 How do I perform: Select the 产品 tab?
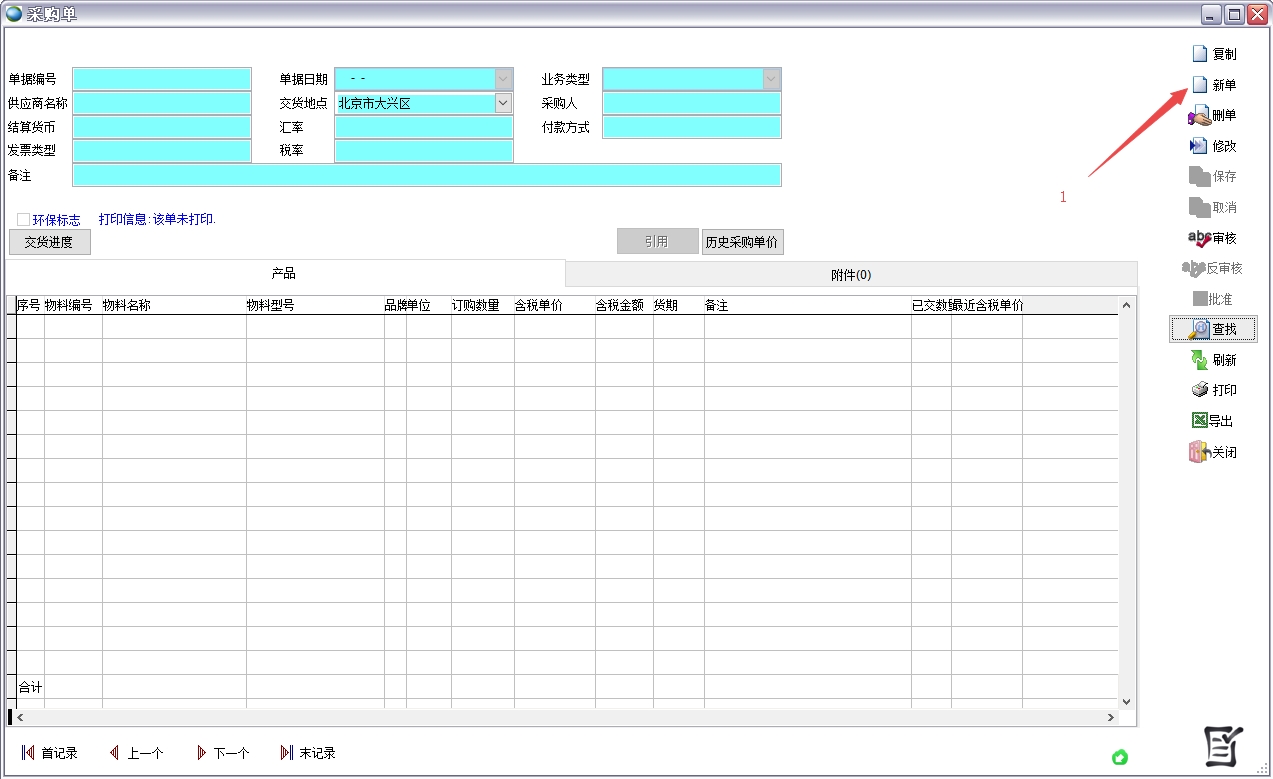pyautogui.click(x=284, y=274)
